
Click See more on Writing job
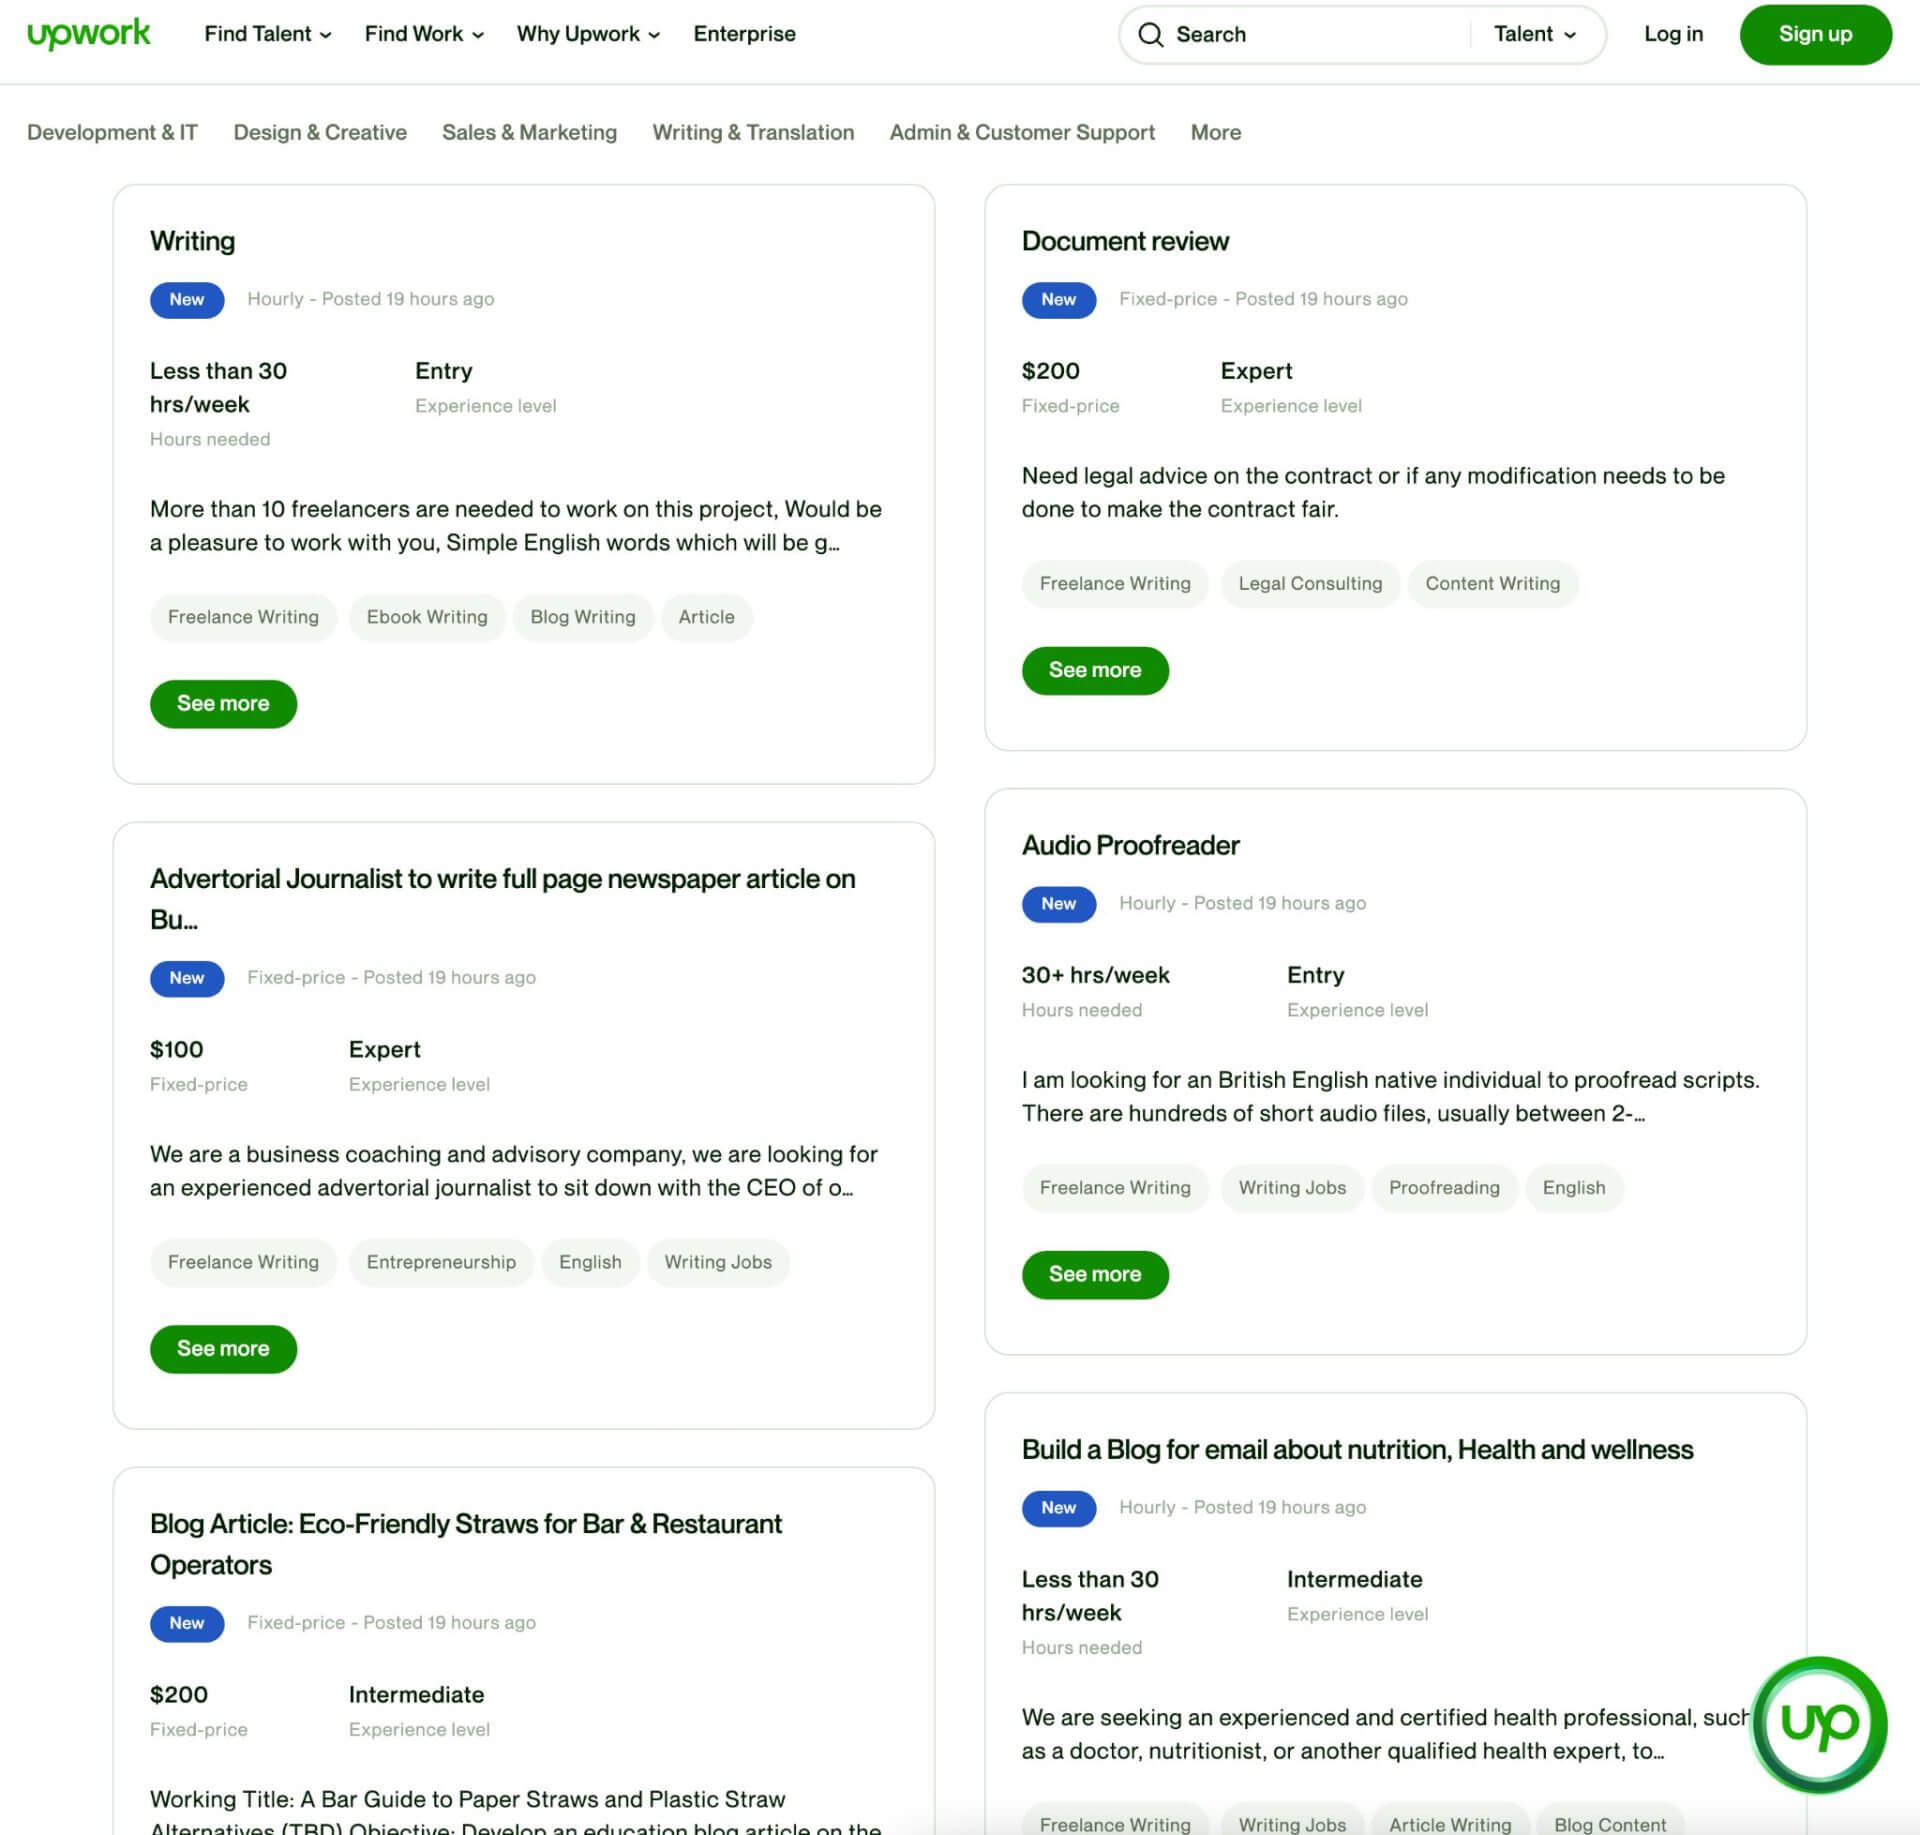(223, 703)
